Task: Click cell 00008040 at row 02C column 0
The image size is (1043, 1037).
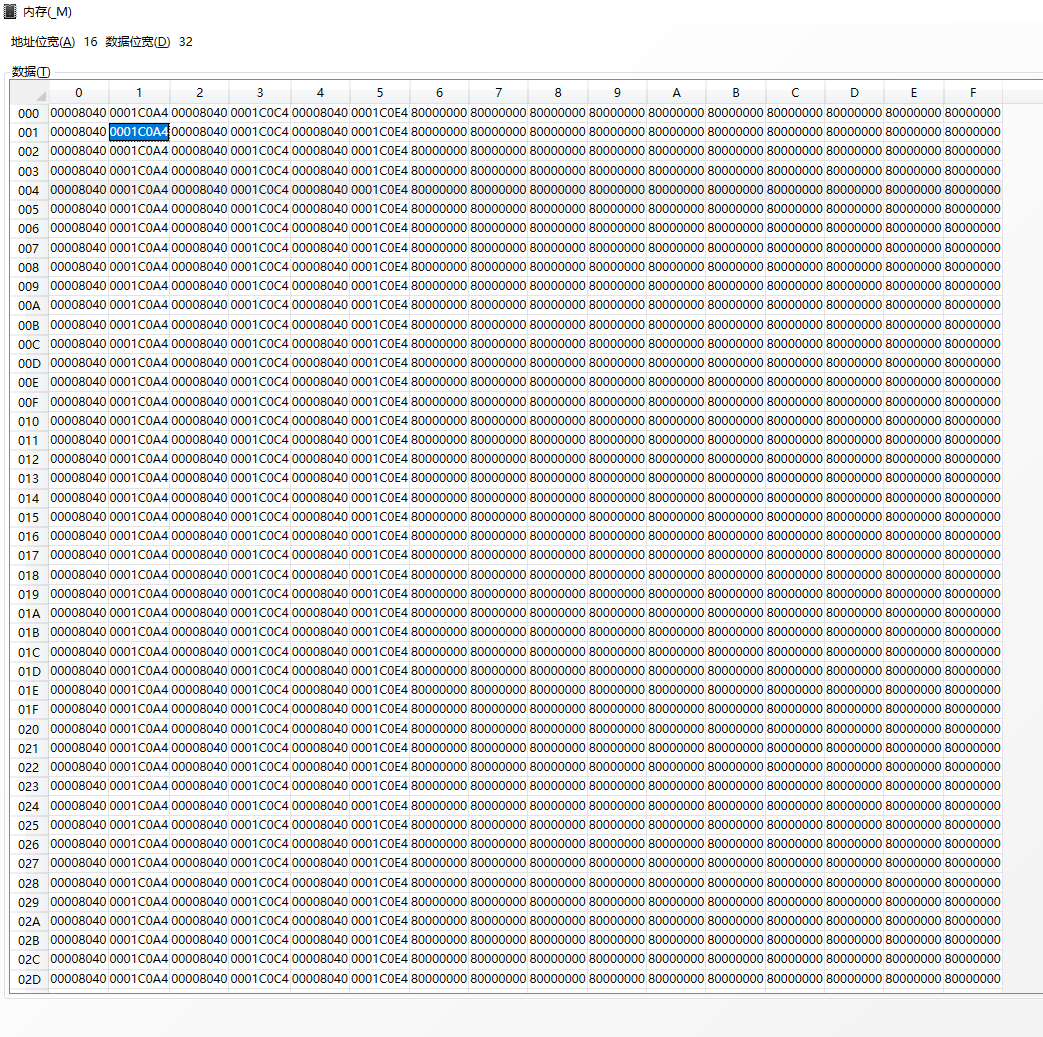Action: 78,959
